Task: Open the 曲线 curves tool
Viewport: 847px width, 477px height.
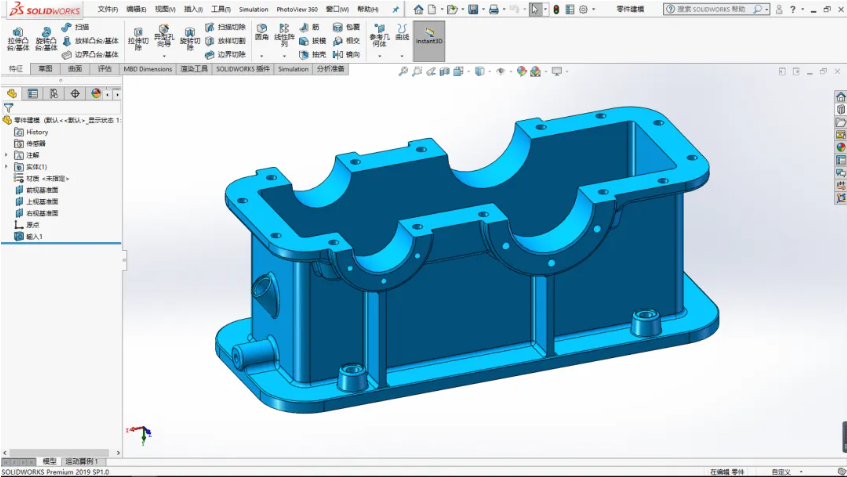Action: (x=402, y=32)
